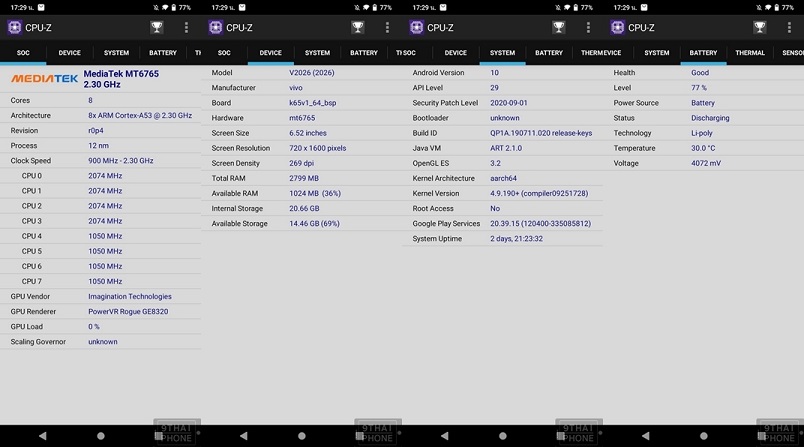The width and height of the screenshot is (804, 447).
Task: Tap the Wi-Fi status icon in DEVICE-tab screenshot
Action: (366, 7)
